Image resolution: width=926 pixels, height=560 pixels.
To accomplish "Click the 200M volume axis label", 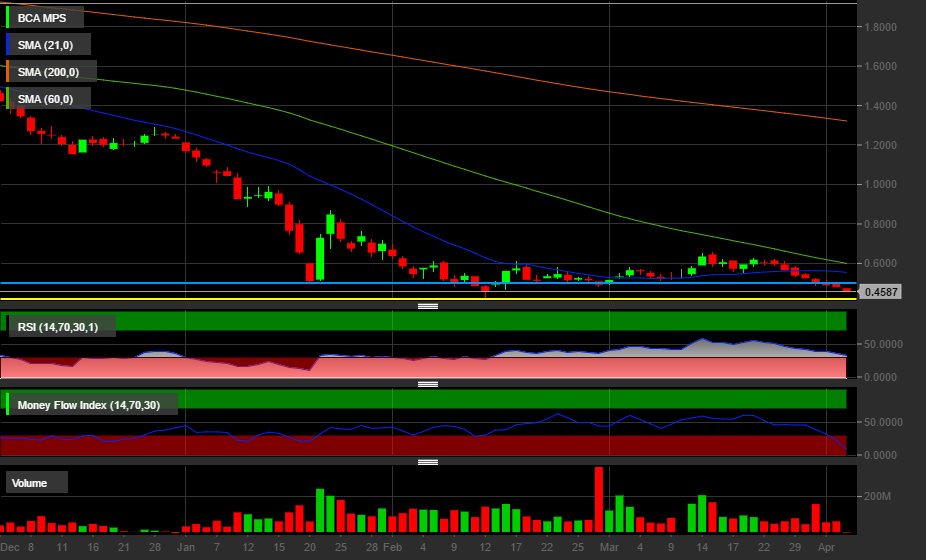I will click(x=877, y=496).
